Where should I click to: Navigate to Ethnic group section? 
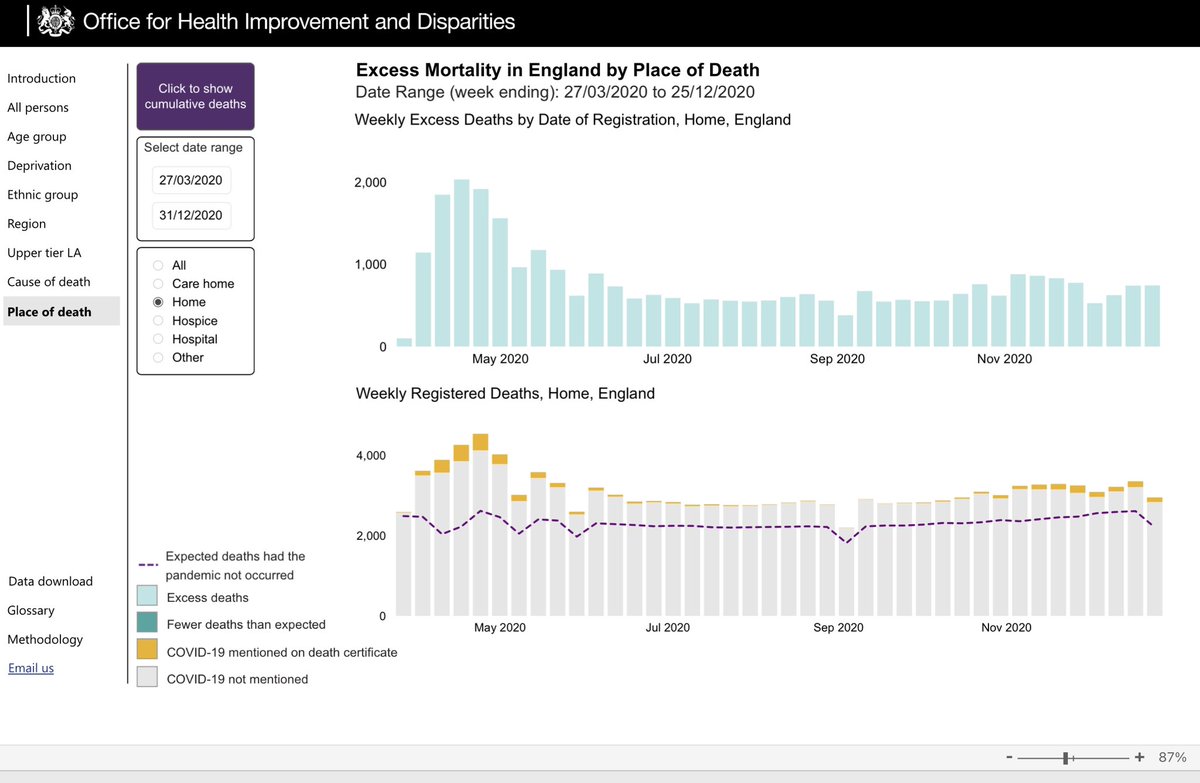[42, 195]
